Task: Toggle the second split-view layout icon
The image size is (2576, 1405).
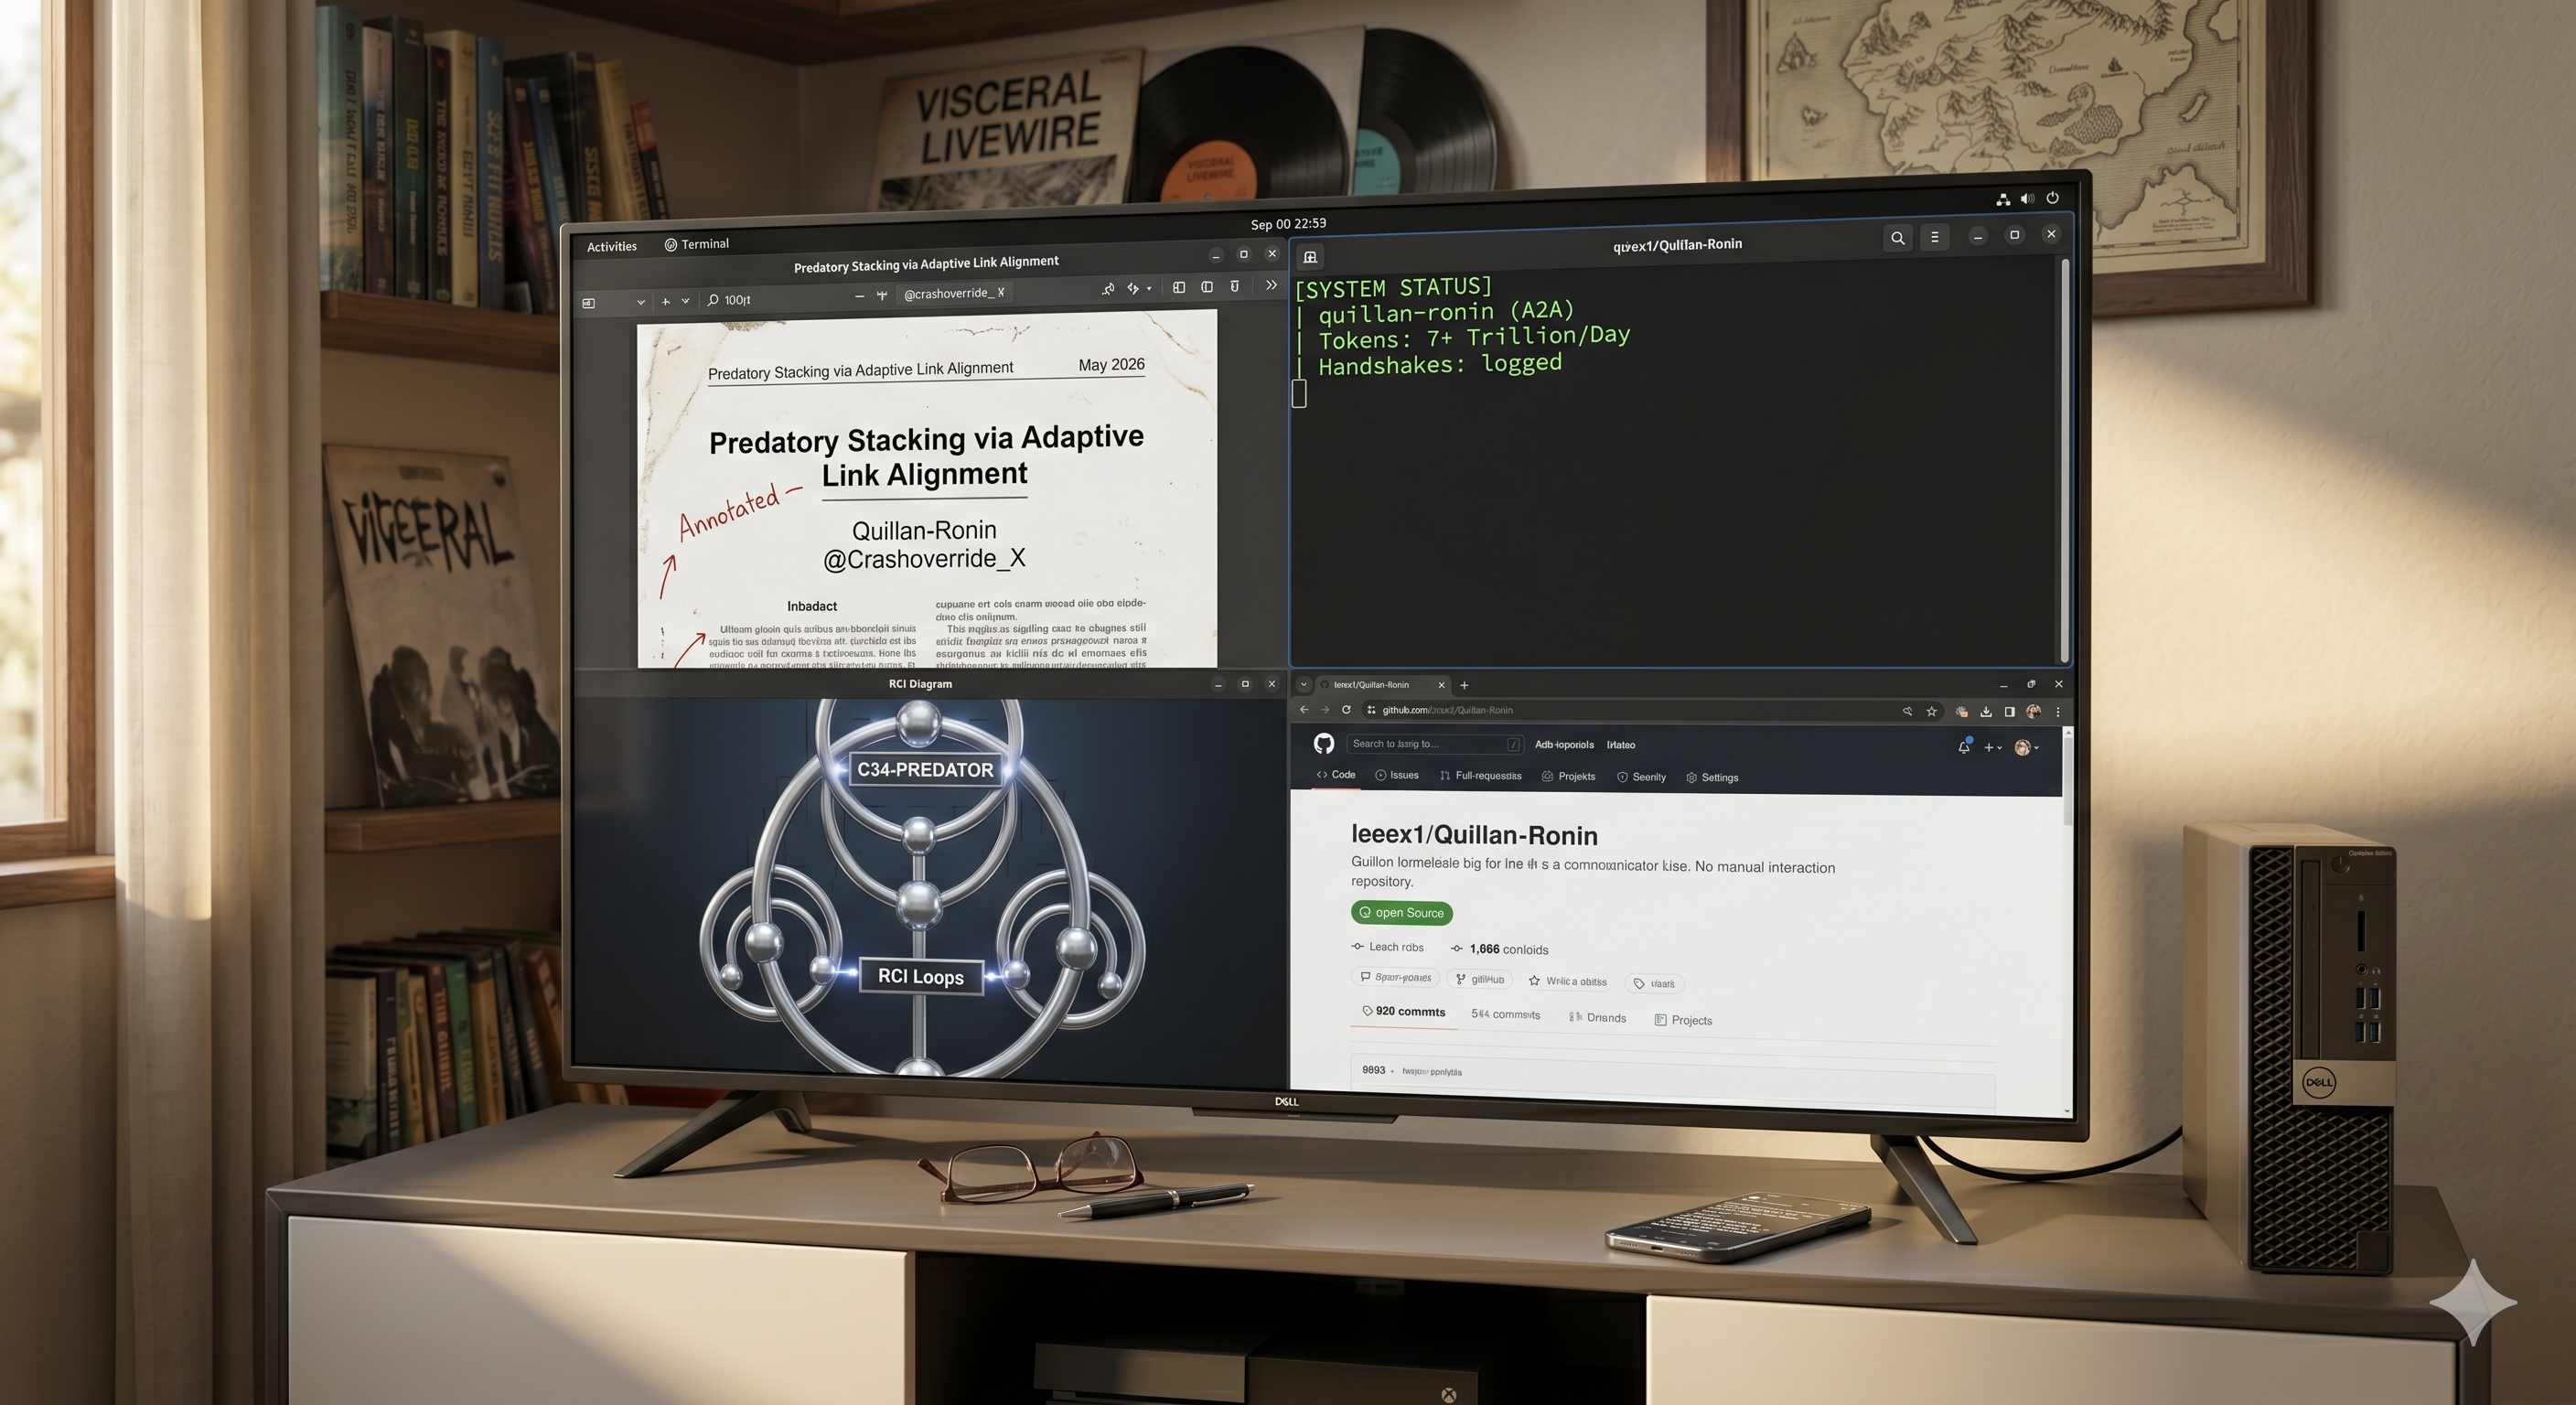Action: 1207,287
